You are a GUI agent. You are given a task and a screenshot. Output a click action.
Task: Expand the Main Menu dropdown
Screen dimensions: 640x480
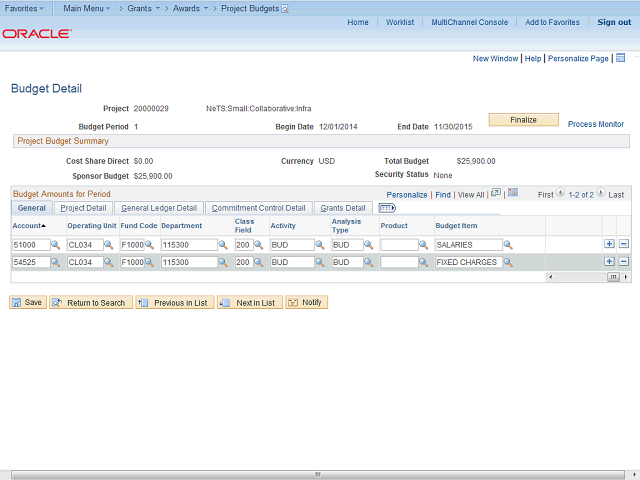[86, 8]
